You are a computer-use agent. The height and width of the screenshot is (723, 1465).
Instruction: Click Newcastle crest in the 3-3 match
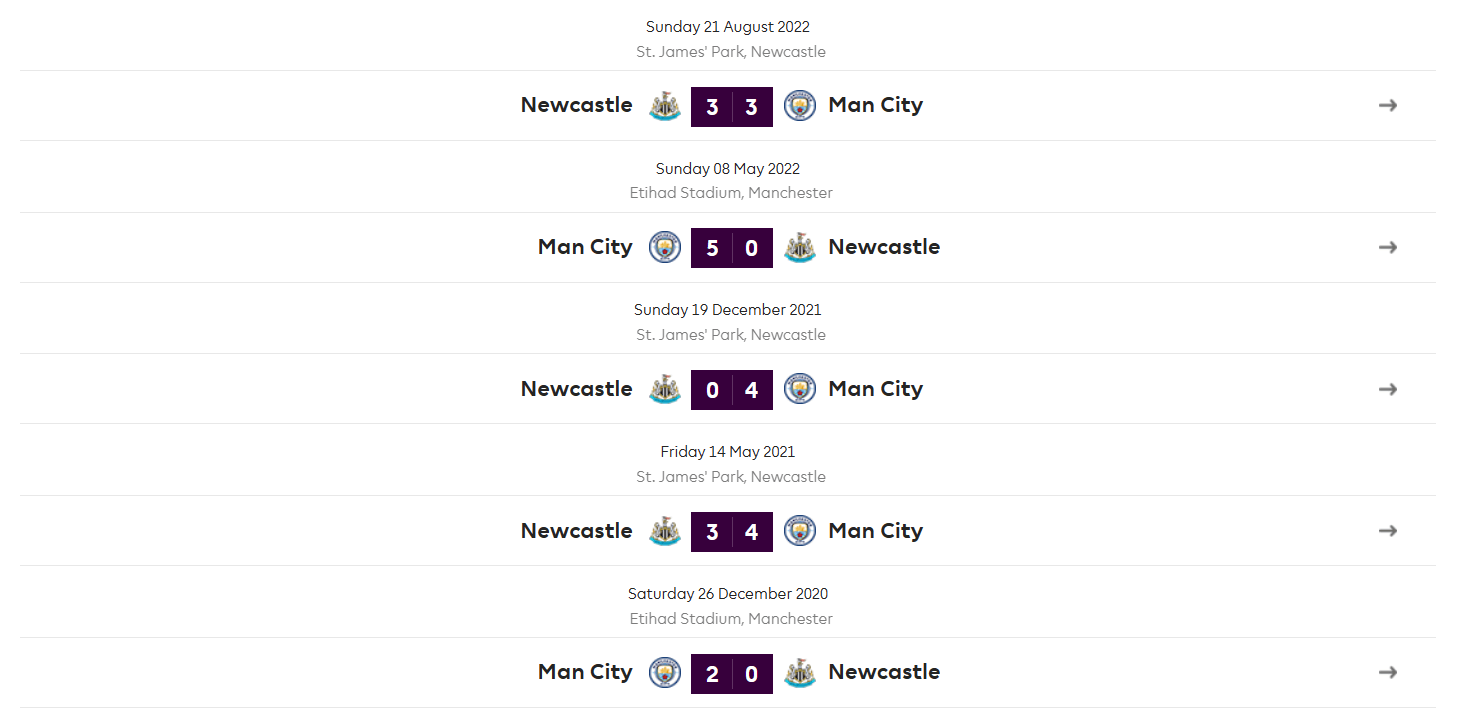(665, 106)
